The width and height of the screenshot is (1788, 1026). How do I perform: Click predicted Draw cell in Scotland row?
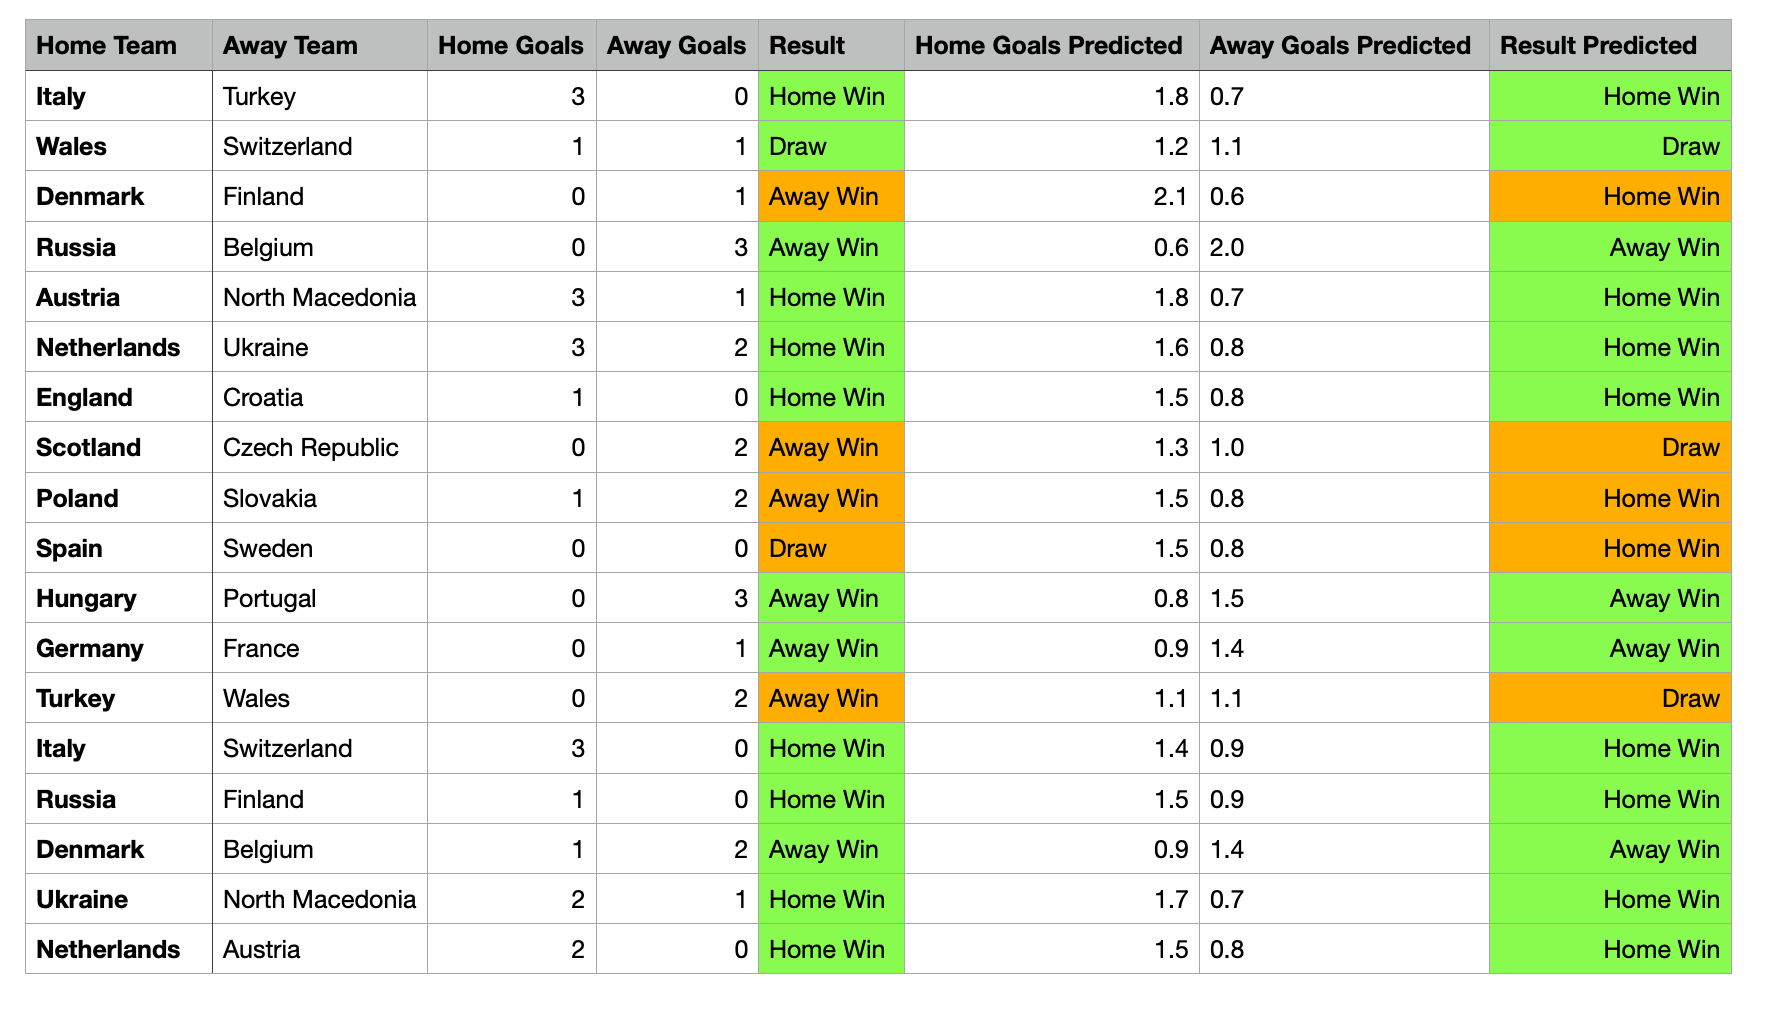coord(1690,447)
